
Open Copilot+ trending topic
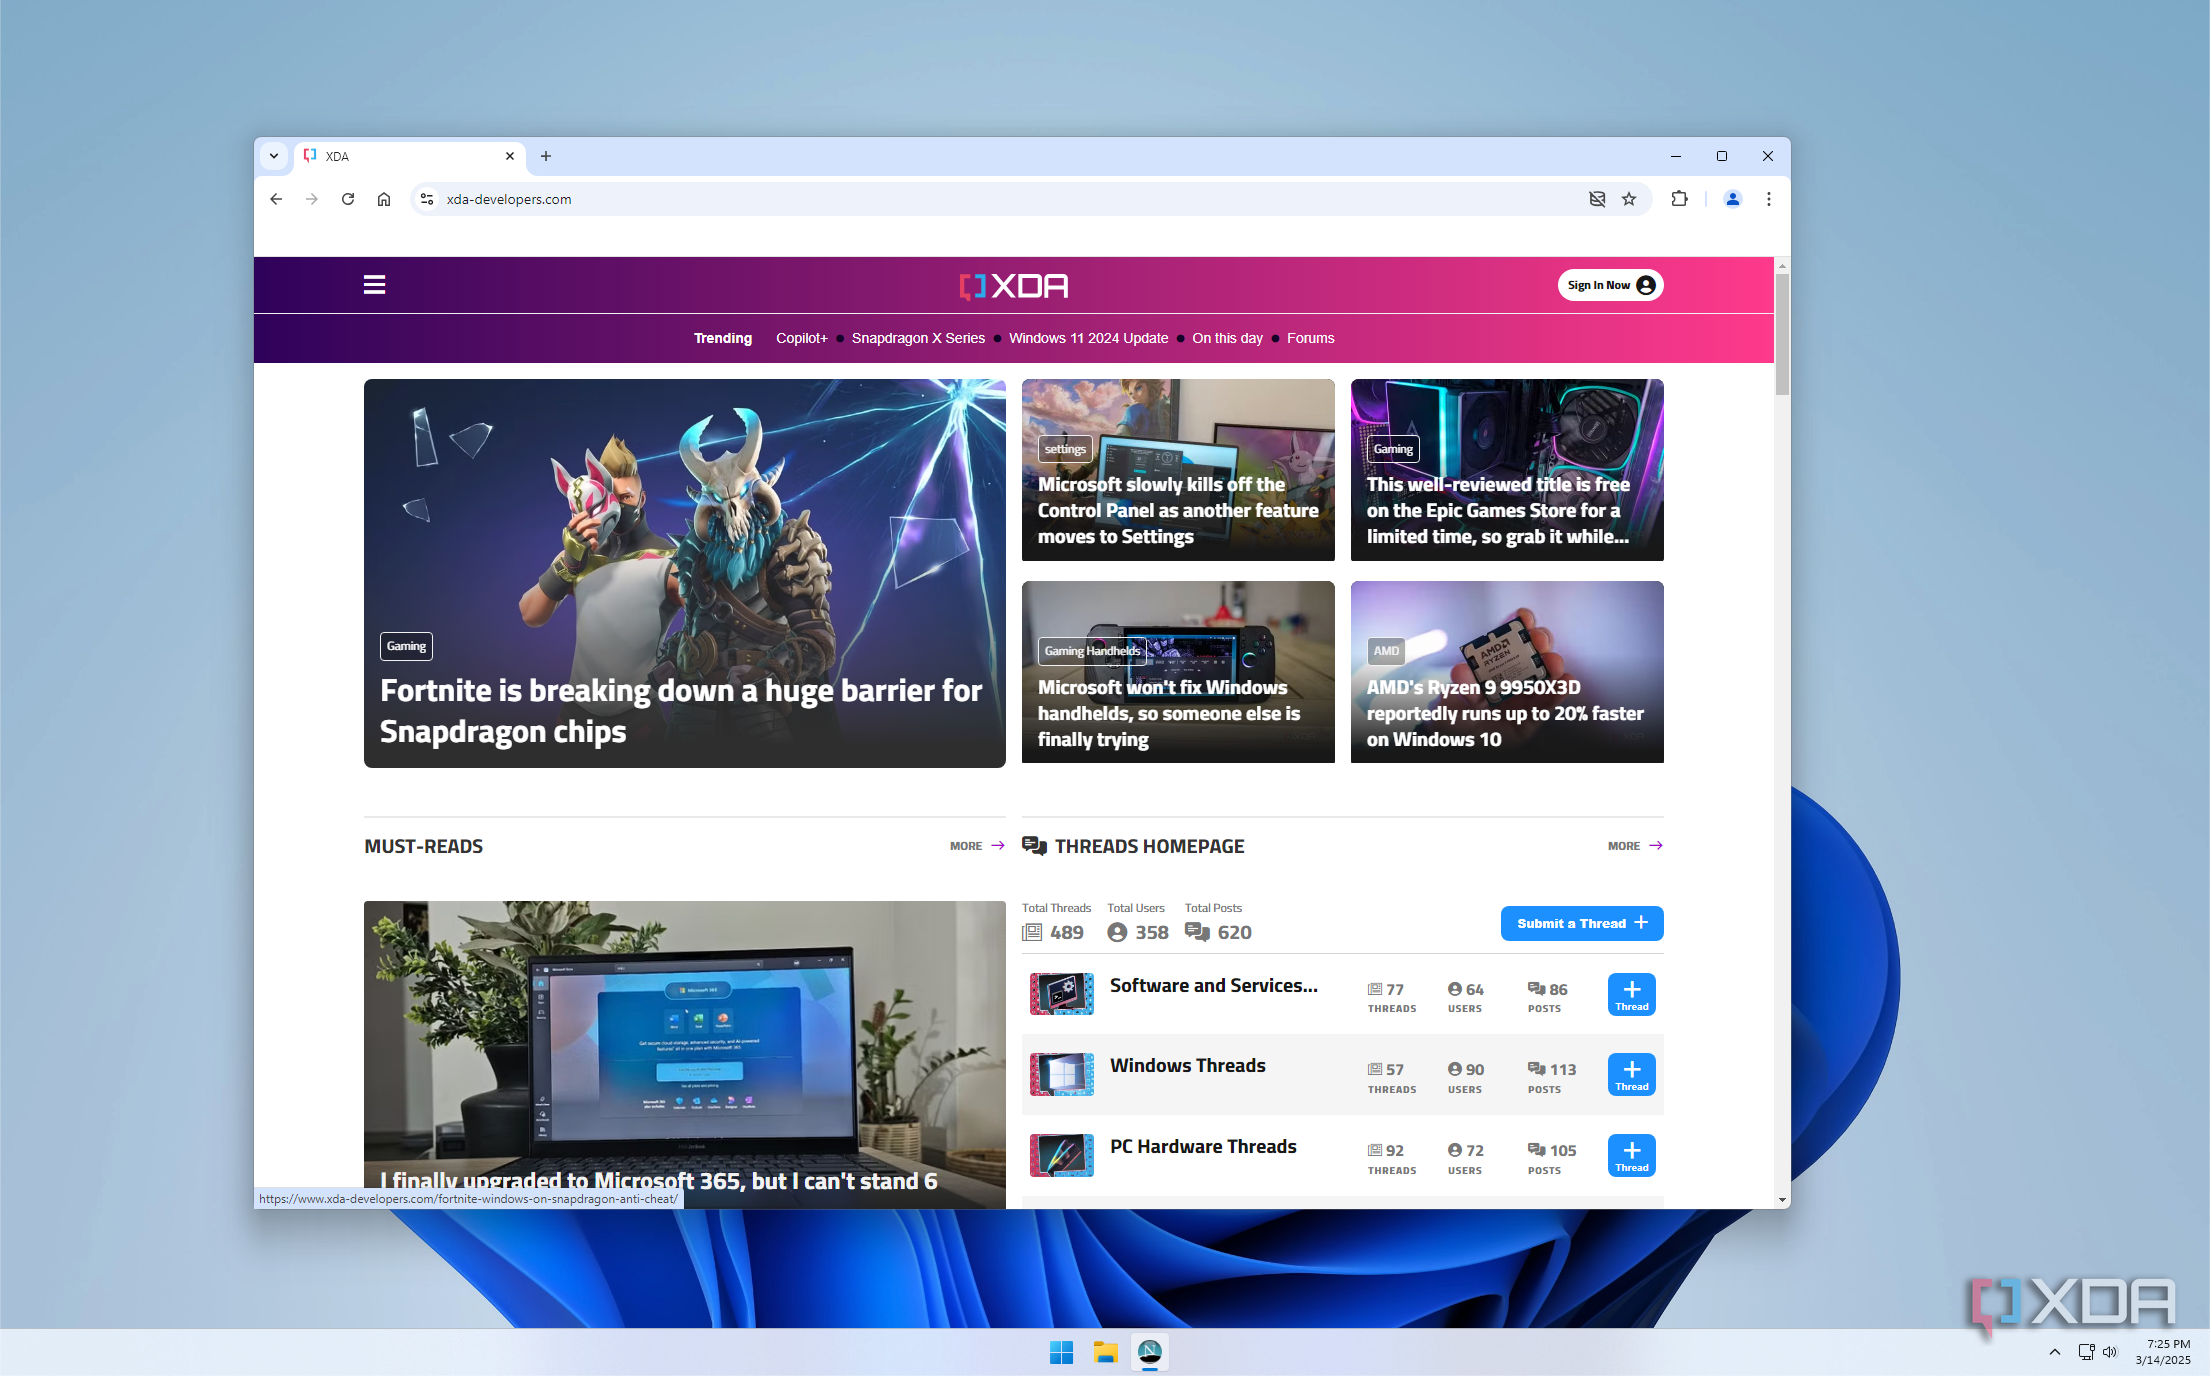tap(802, 338)
